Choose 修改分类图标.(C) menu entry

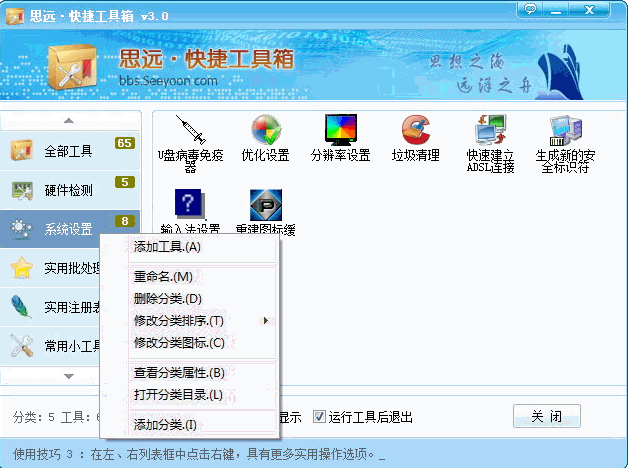coord(203,343)
